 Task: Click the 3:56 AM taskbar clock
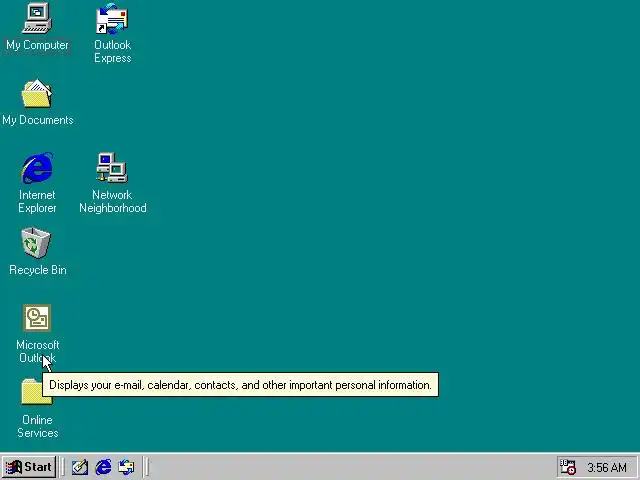(x=607, y=467)
